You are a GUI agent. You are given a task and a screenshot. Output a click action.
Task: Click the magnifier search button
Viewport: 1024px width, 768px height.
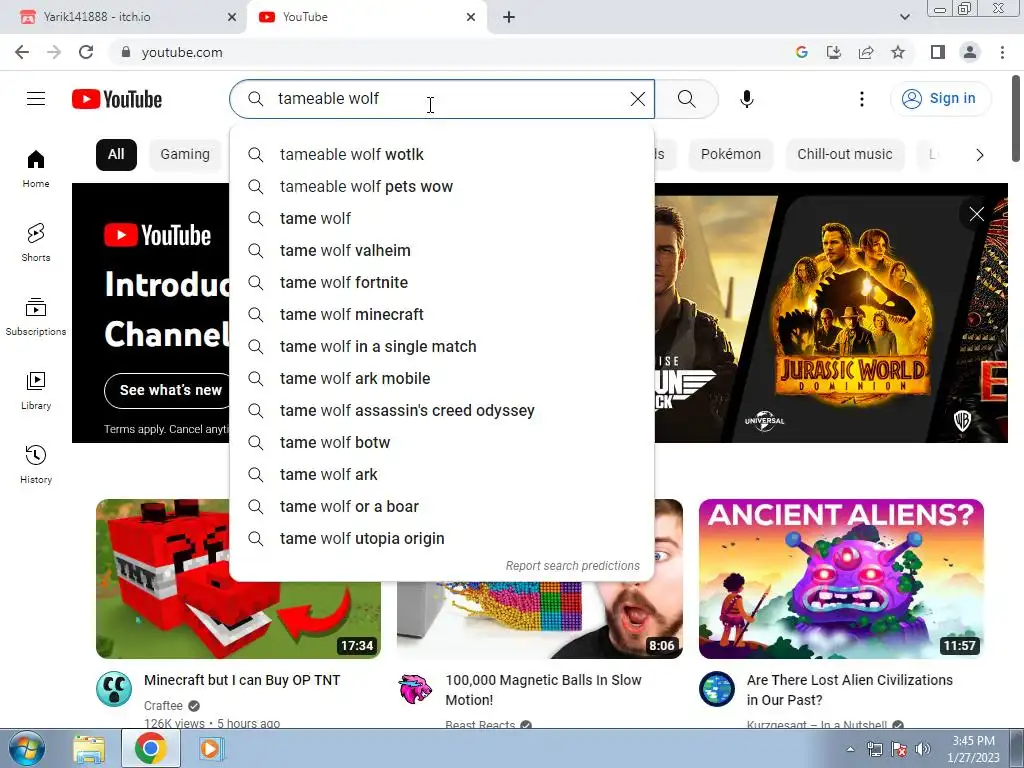pos(686,99)
